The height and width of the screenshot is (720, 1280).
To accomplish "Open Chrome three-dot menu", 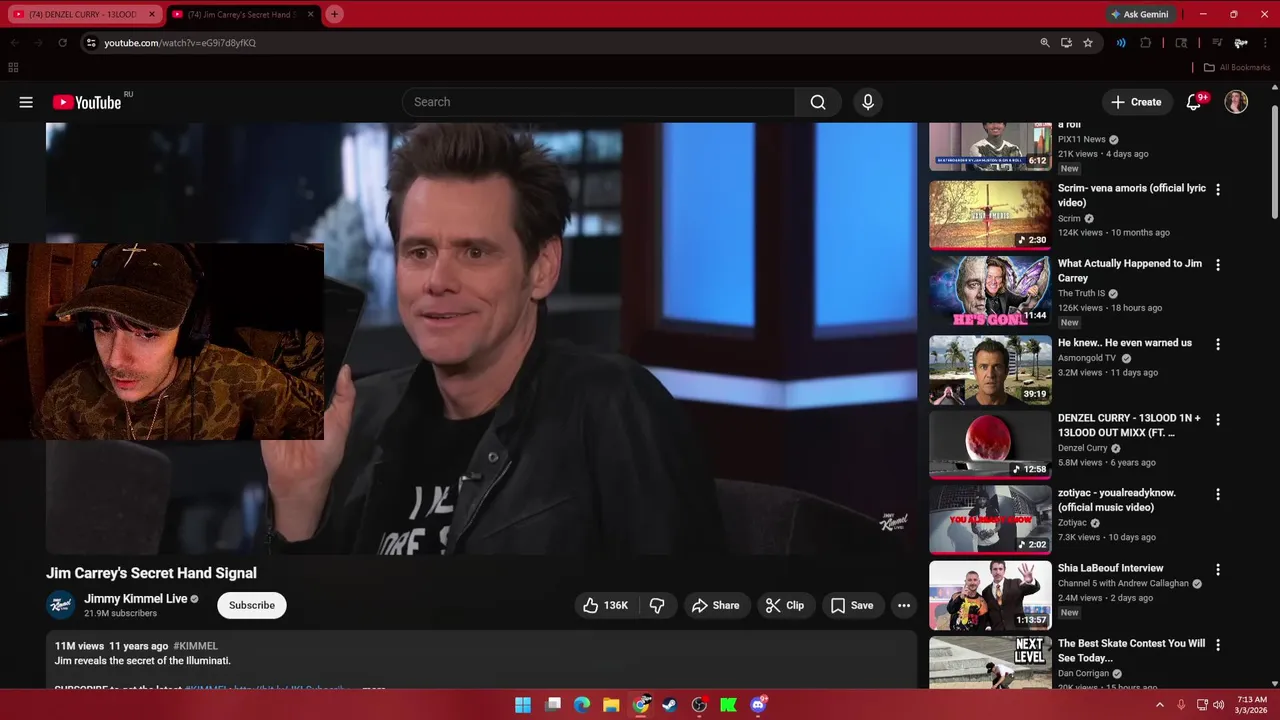I will coord(1265,43).
